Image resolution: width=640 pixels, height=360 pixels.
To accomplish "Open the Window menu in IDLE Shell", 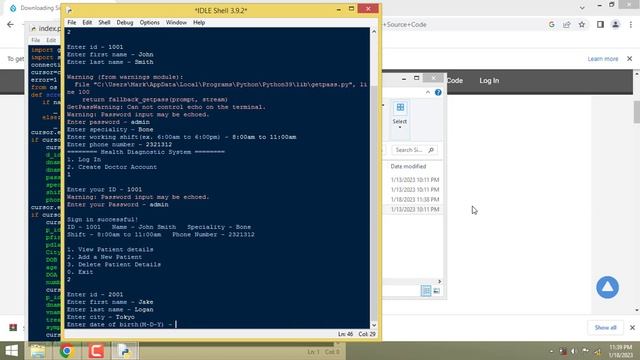I will pyautogui.click(x=176, y=22).
